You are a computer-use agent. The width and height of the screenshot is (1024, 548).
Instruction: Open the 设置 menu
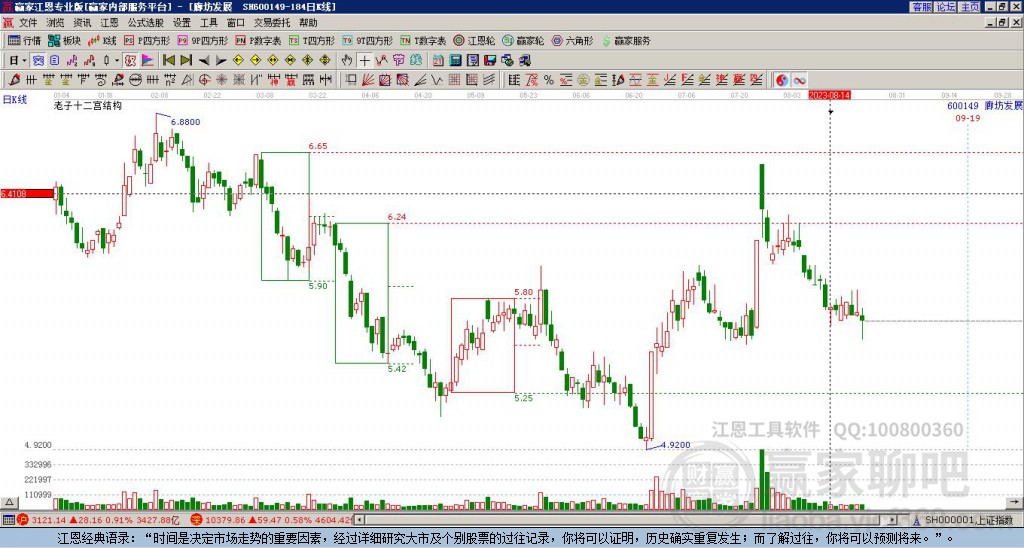click(182, 23)
